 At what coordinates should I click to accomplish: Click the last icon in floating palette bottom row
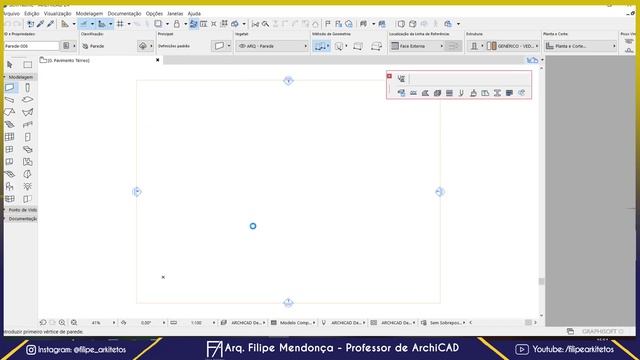pyautogui.click(x=521, y=93)
